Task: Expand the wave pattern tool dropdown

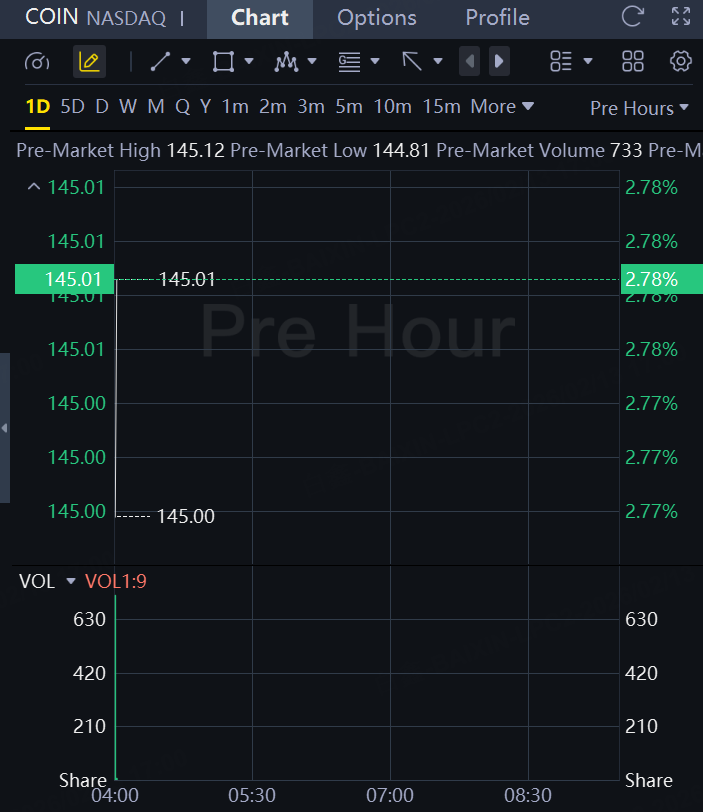Action: (312, 61)
